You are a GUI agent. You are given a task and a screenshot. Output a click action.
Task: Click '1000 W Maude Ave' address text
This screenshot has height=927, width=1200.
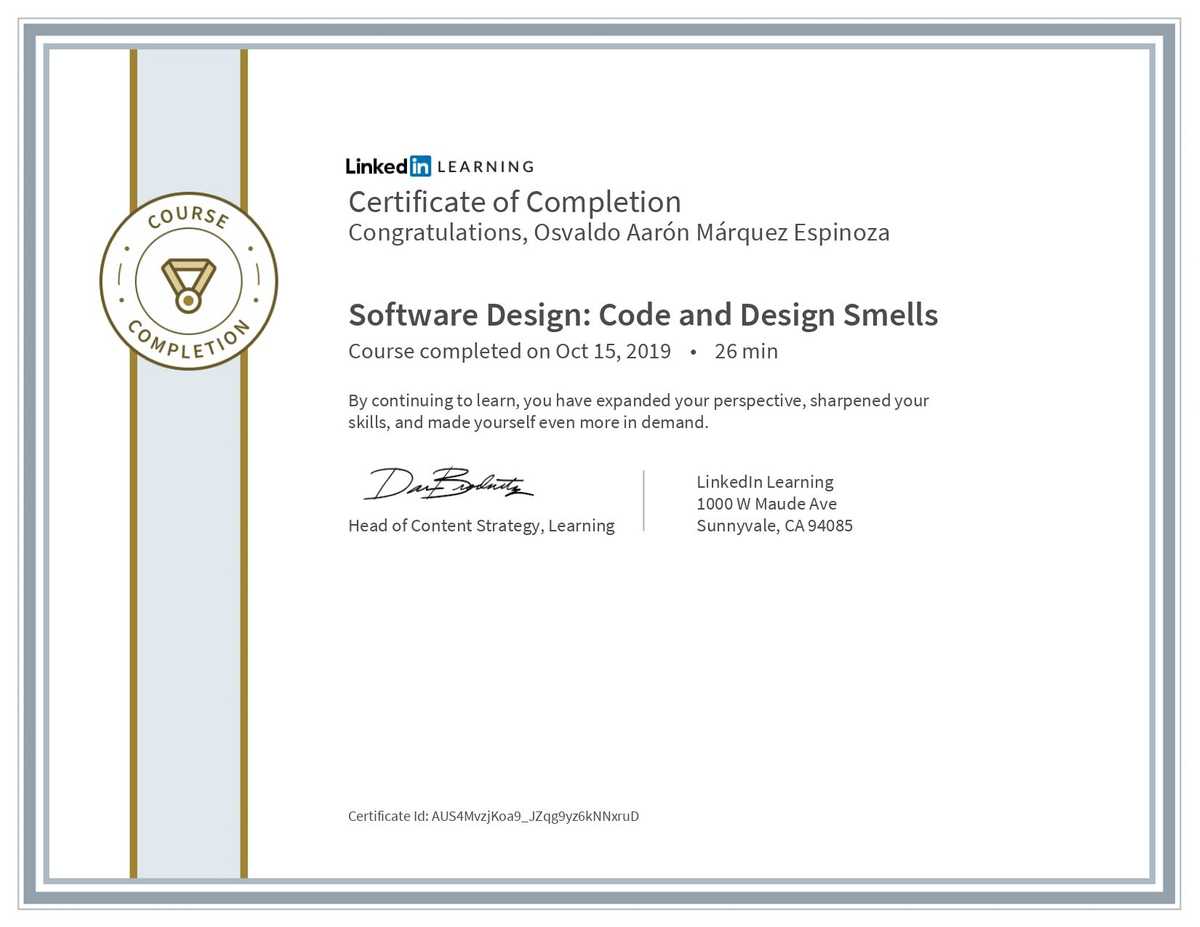pyautogui.click(x=767, y=504)
